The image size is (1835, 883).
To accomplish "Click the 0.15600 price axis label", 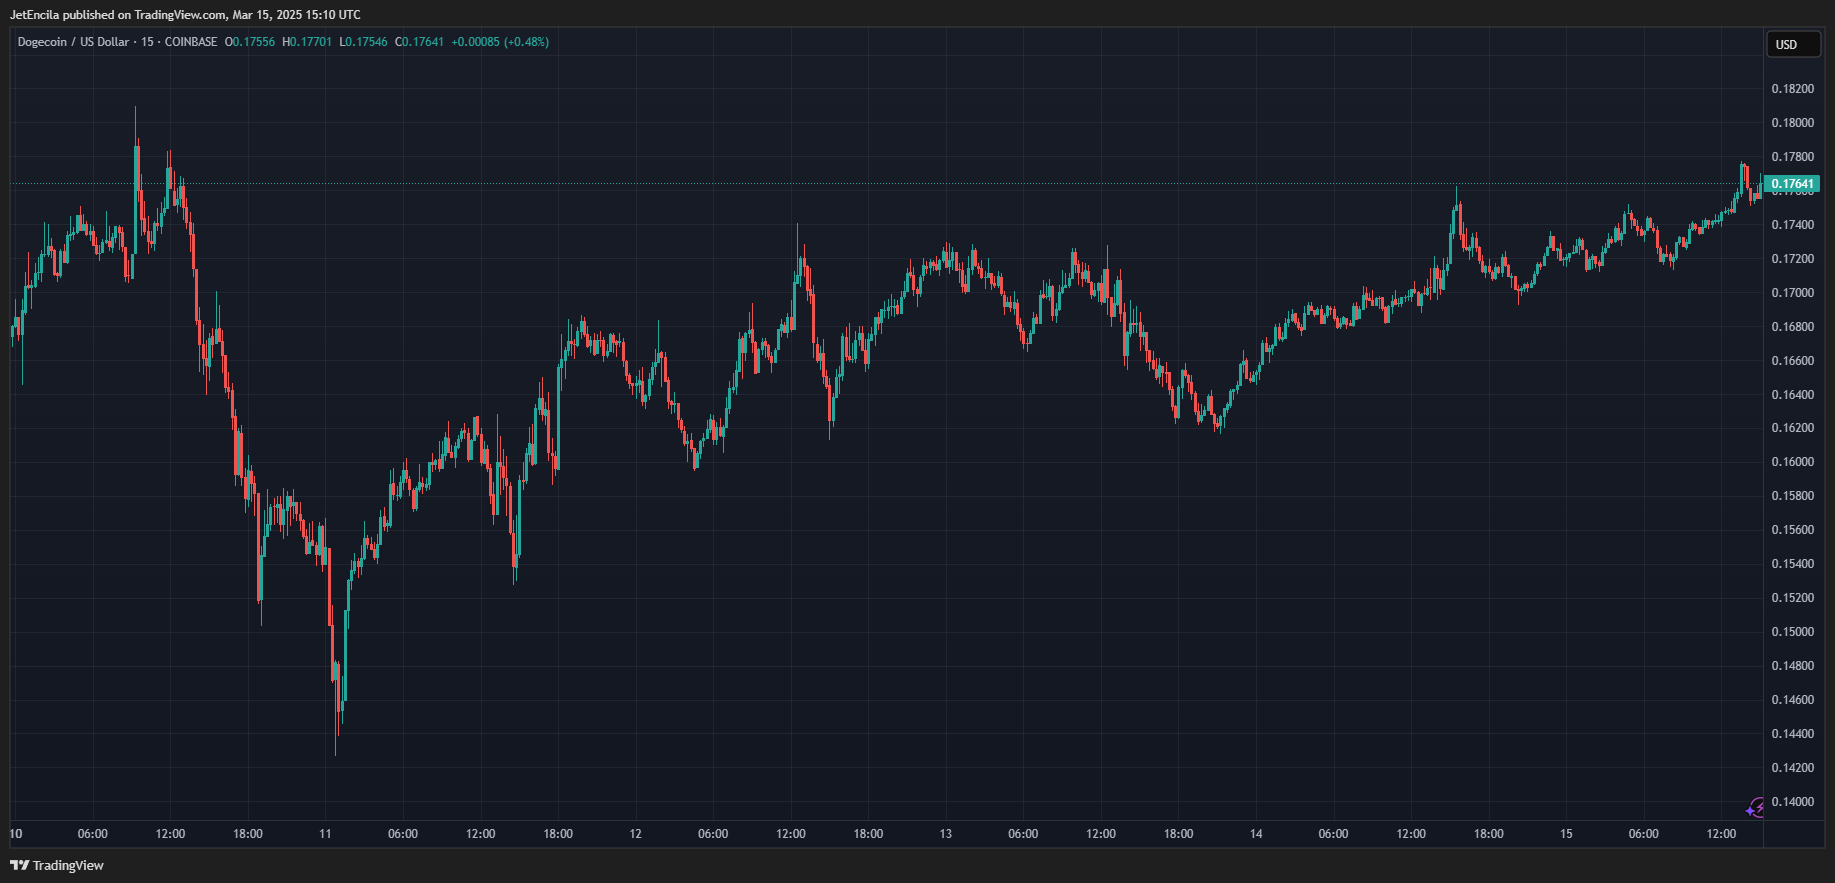I will (x=1792, y=530).
